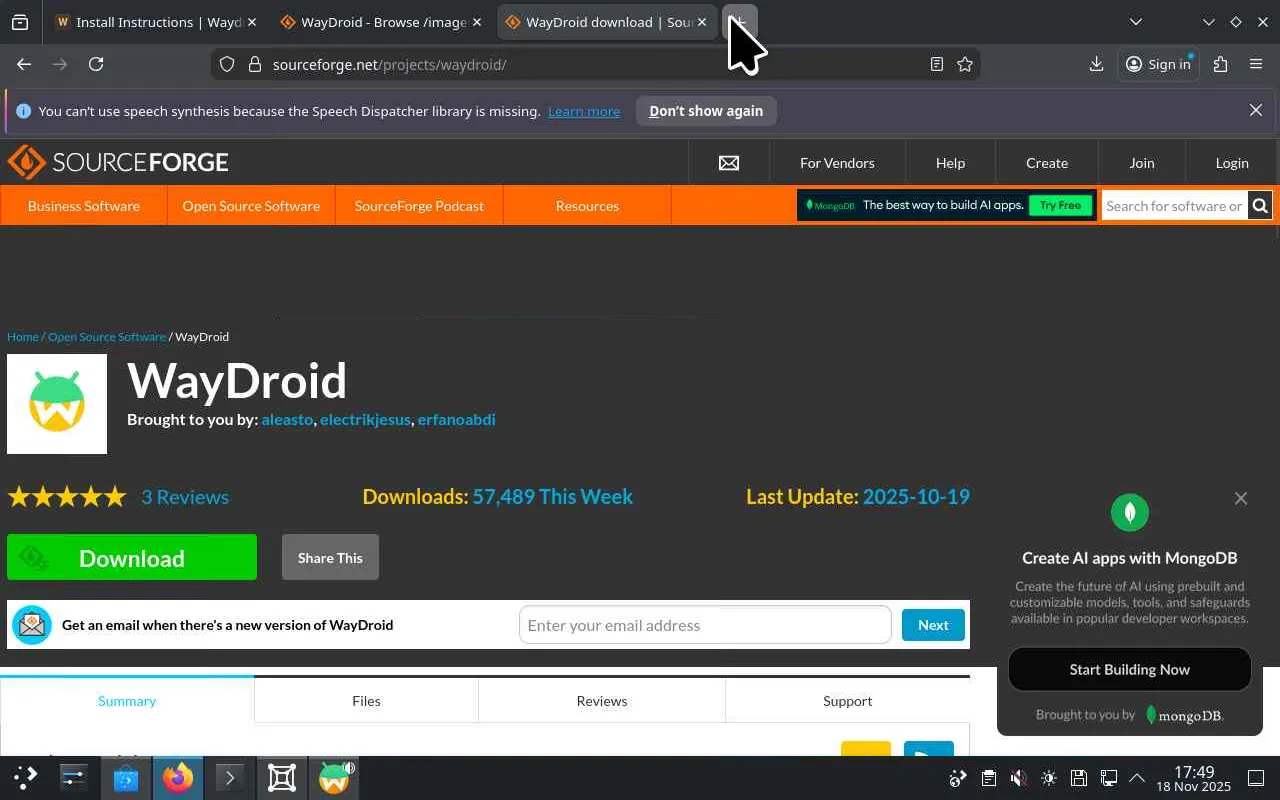Open the KDE application launcher
This screenshot has height=800, width=1280.
click(26, 778)
